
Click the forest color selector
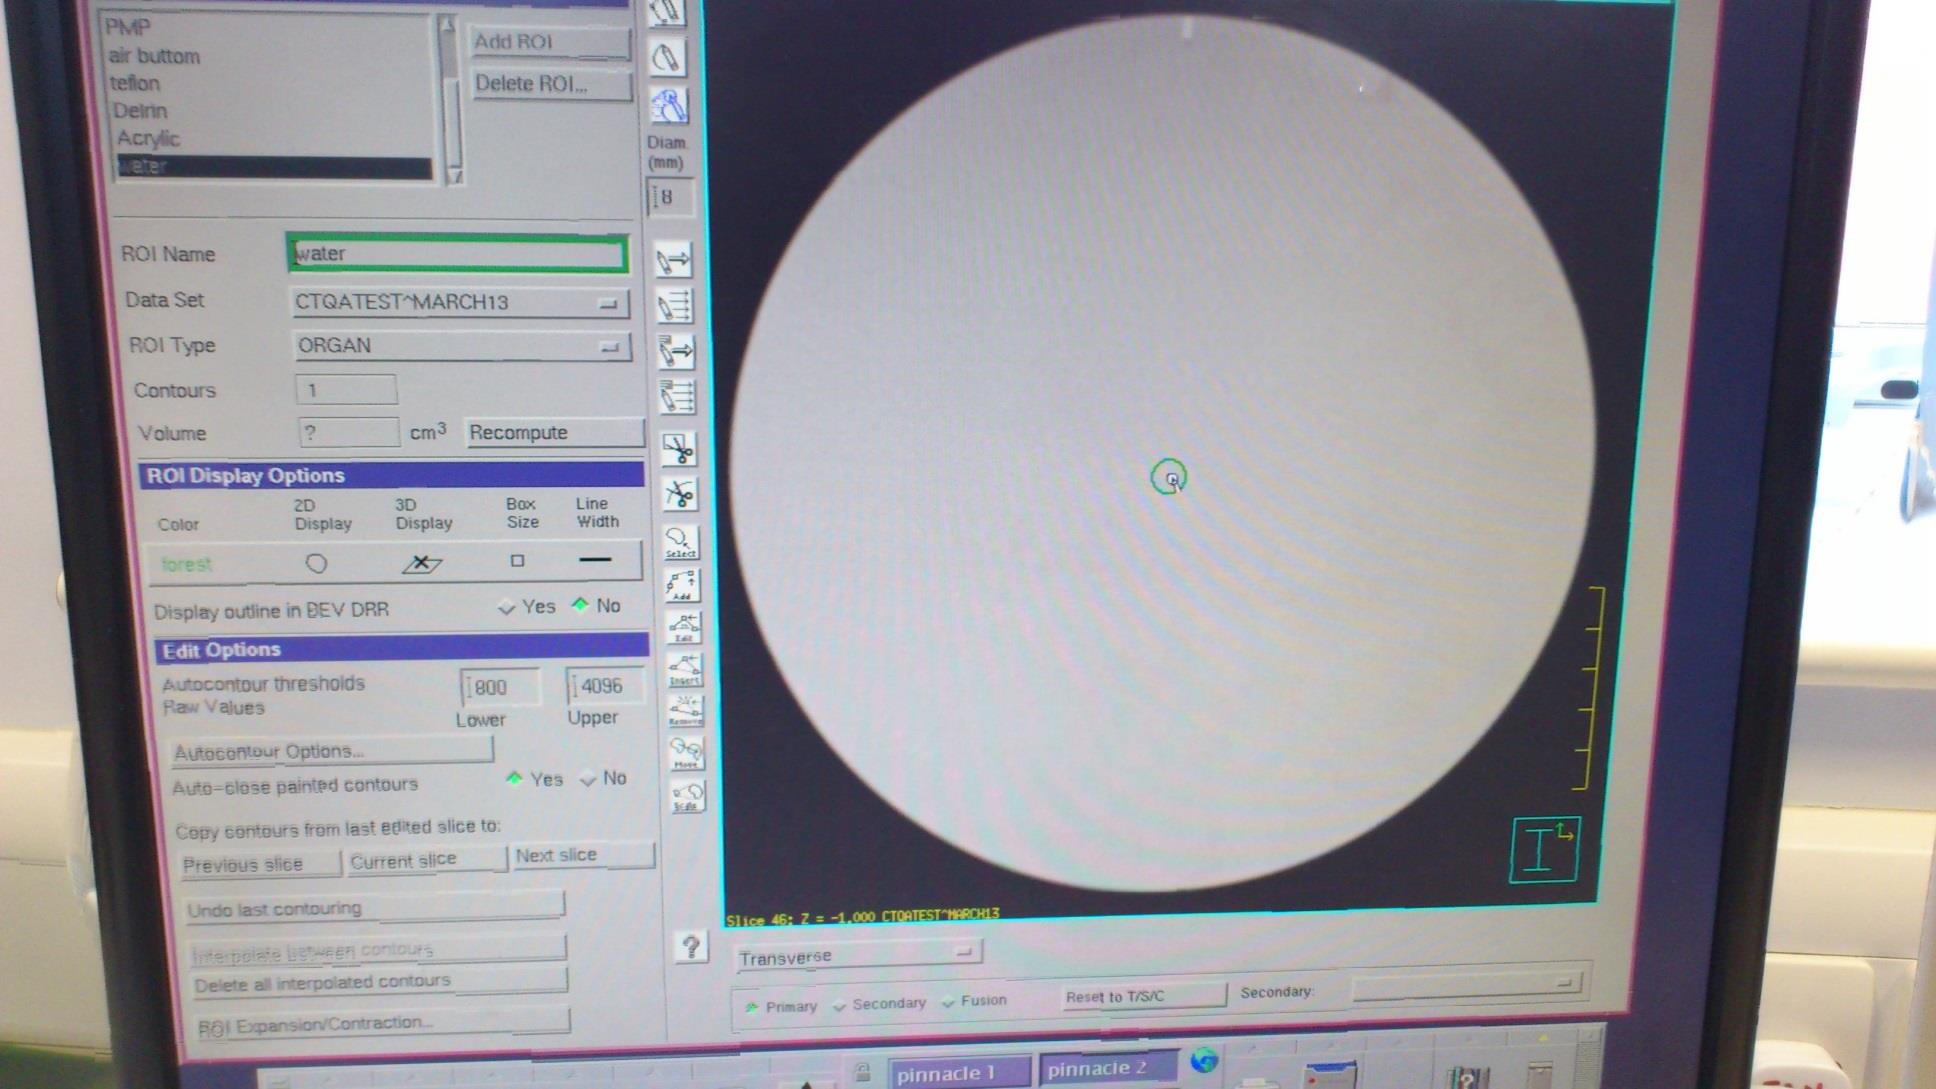[187, 565]
